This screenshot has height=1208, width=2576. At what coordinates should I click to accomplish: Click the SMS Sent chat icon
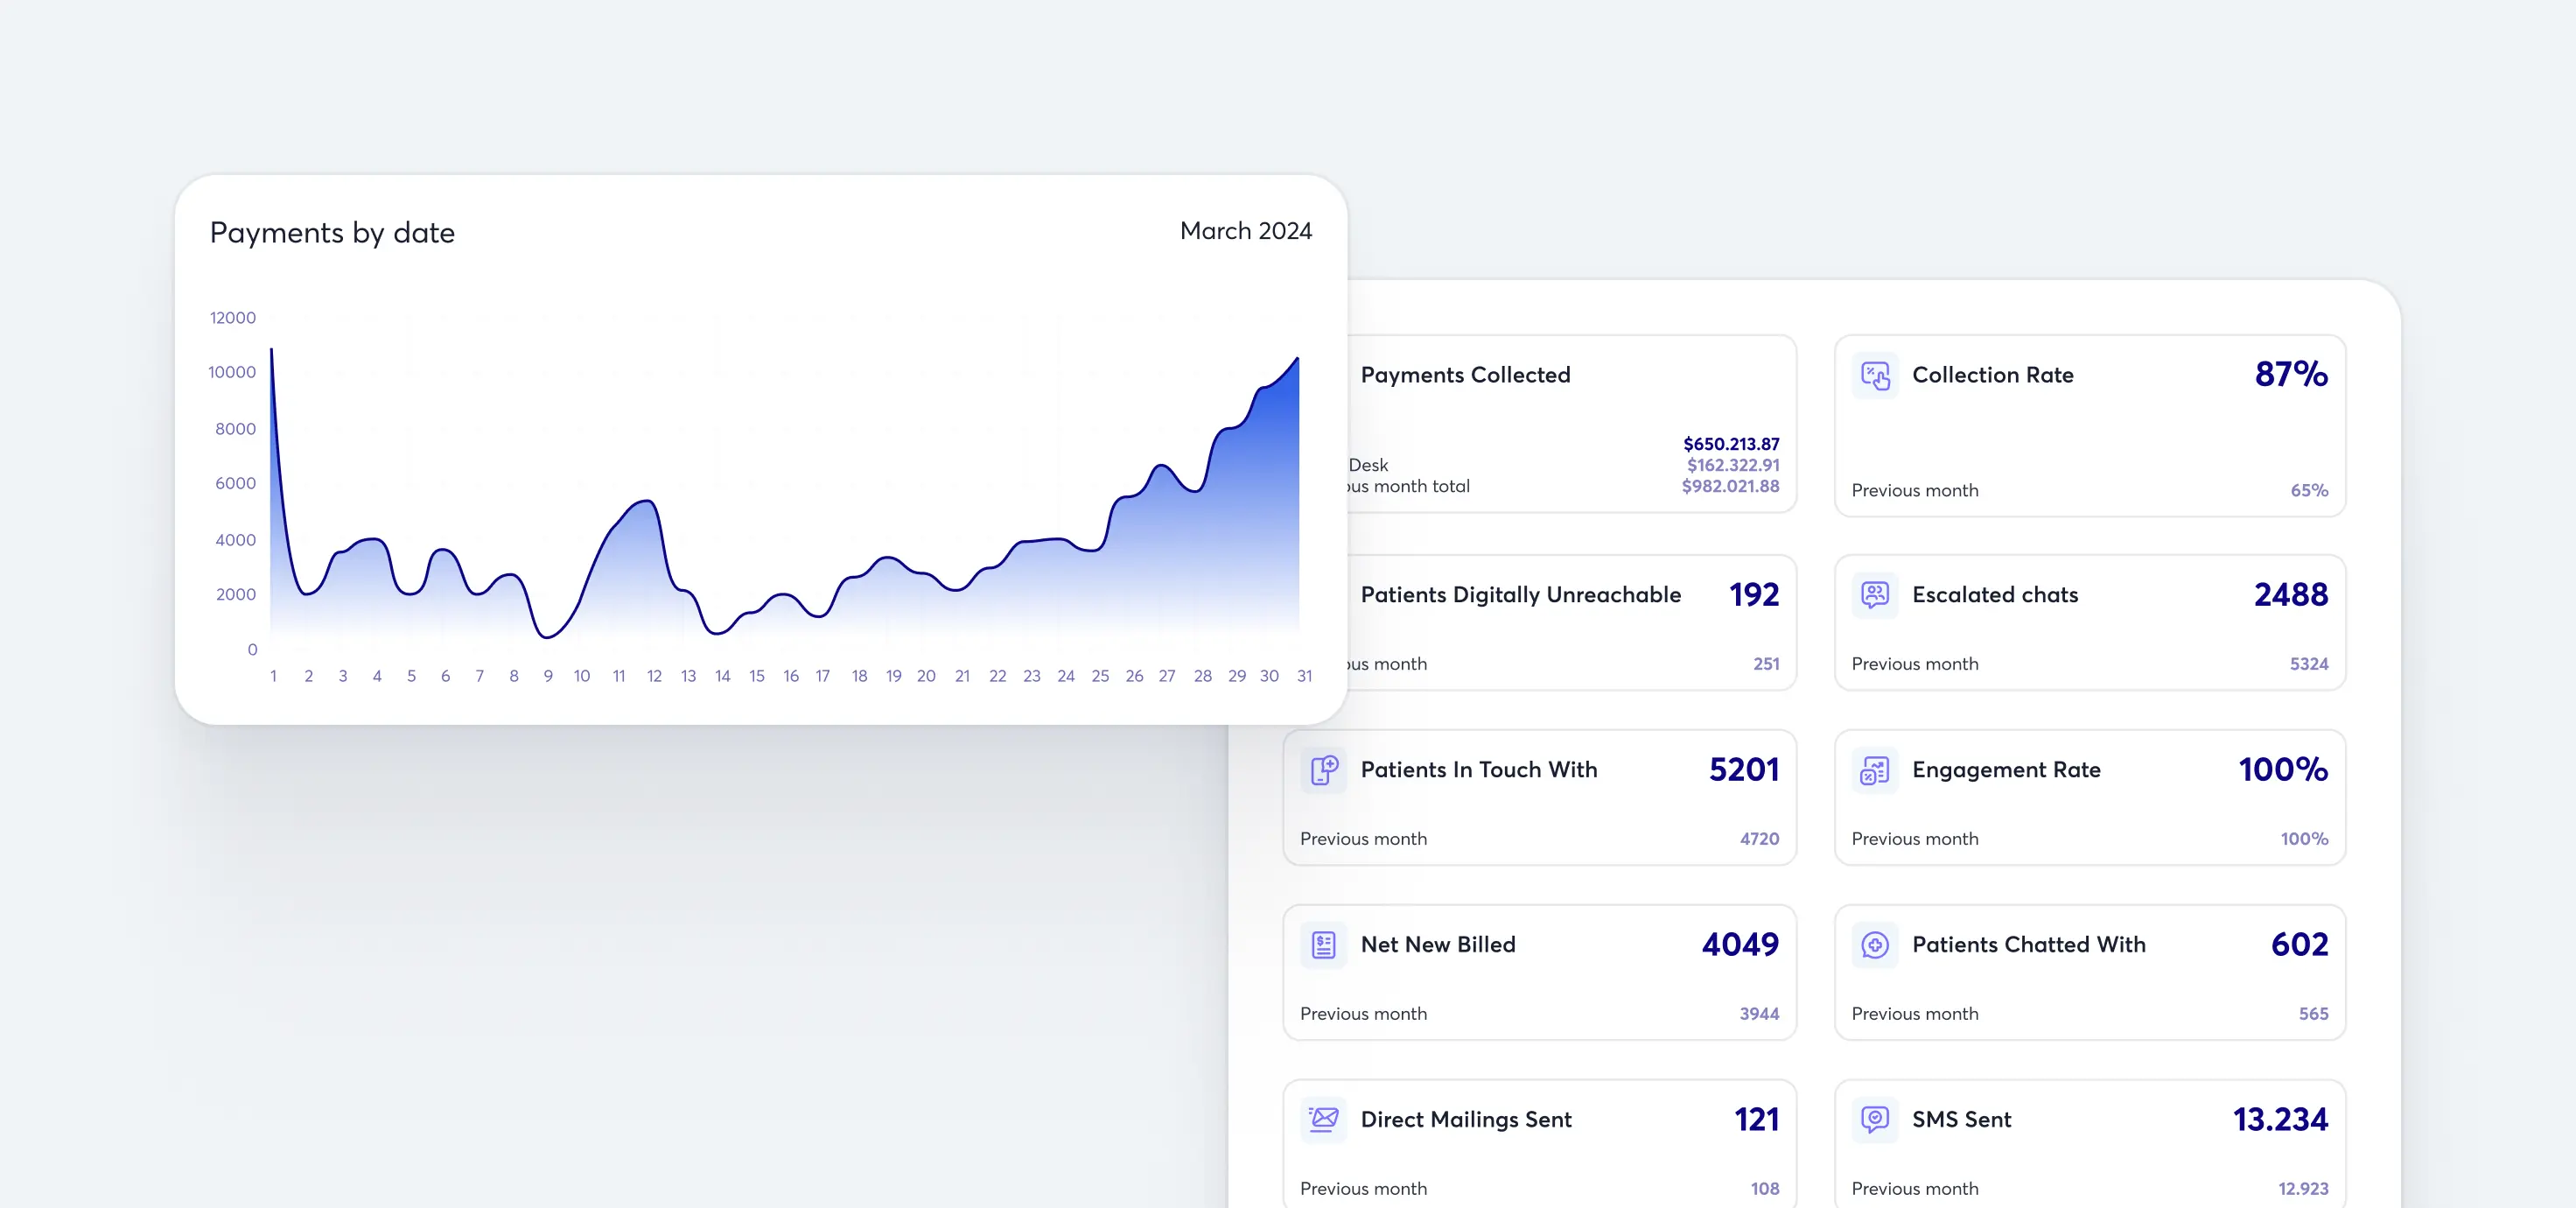tap(1874, 1119)
